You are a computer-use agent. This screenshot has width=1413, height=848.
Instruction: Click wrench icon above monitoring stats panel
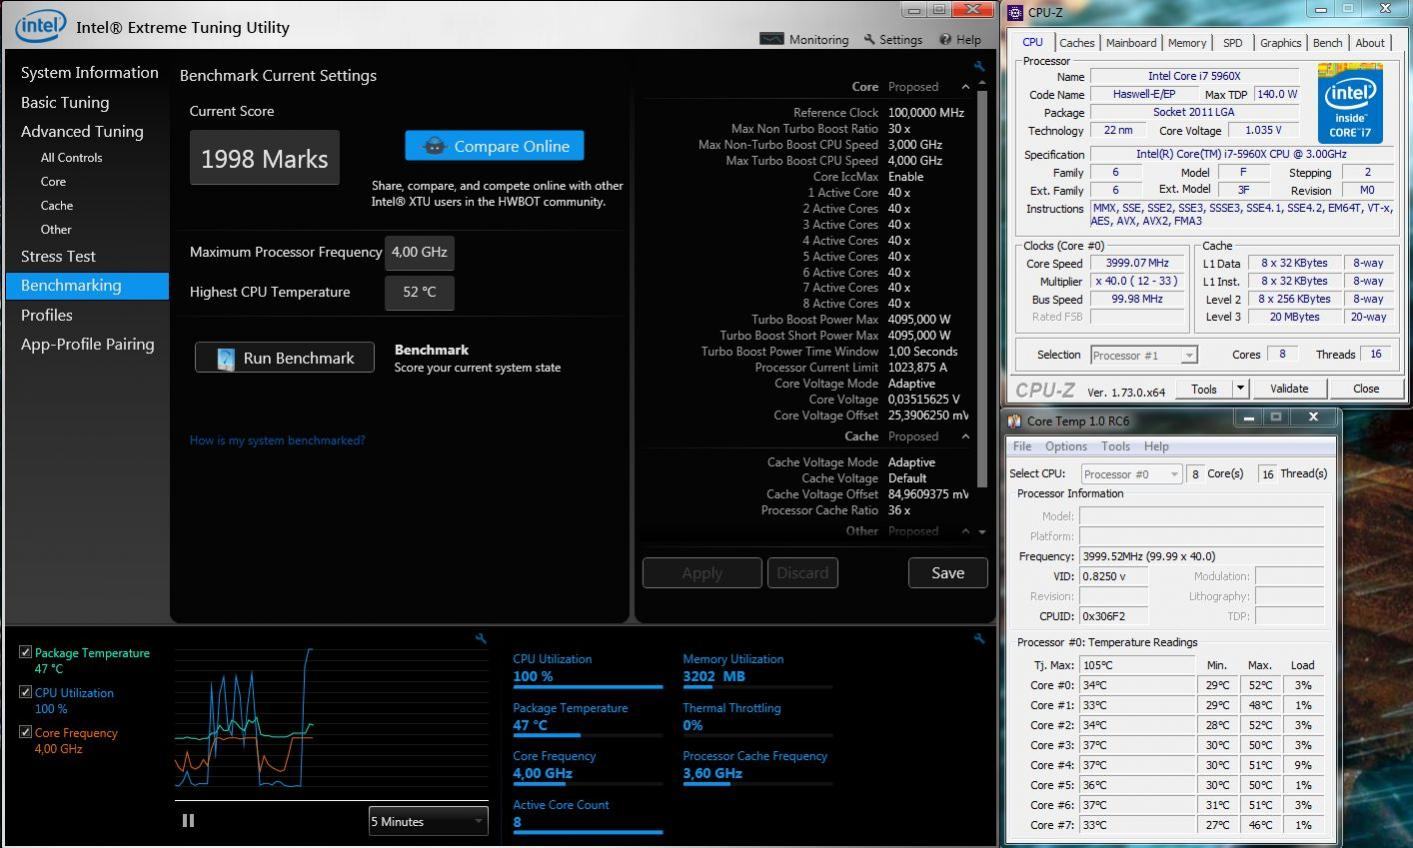[979, 638]
